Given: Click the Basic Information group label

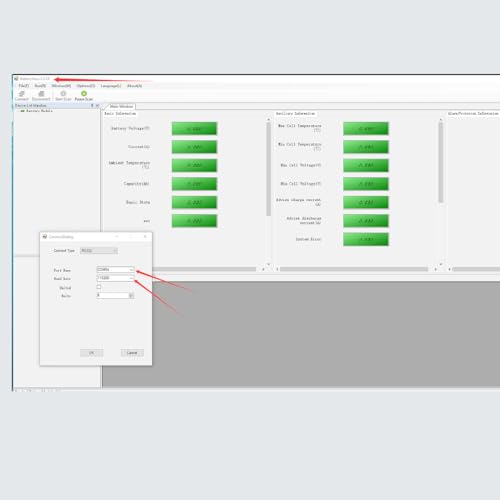Looking at the screenshot, I should point(120,114).
